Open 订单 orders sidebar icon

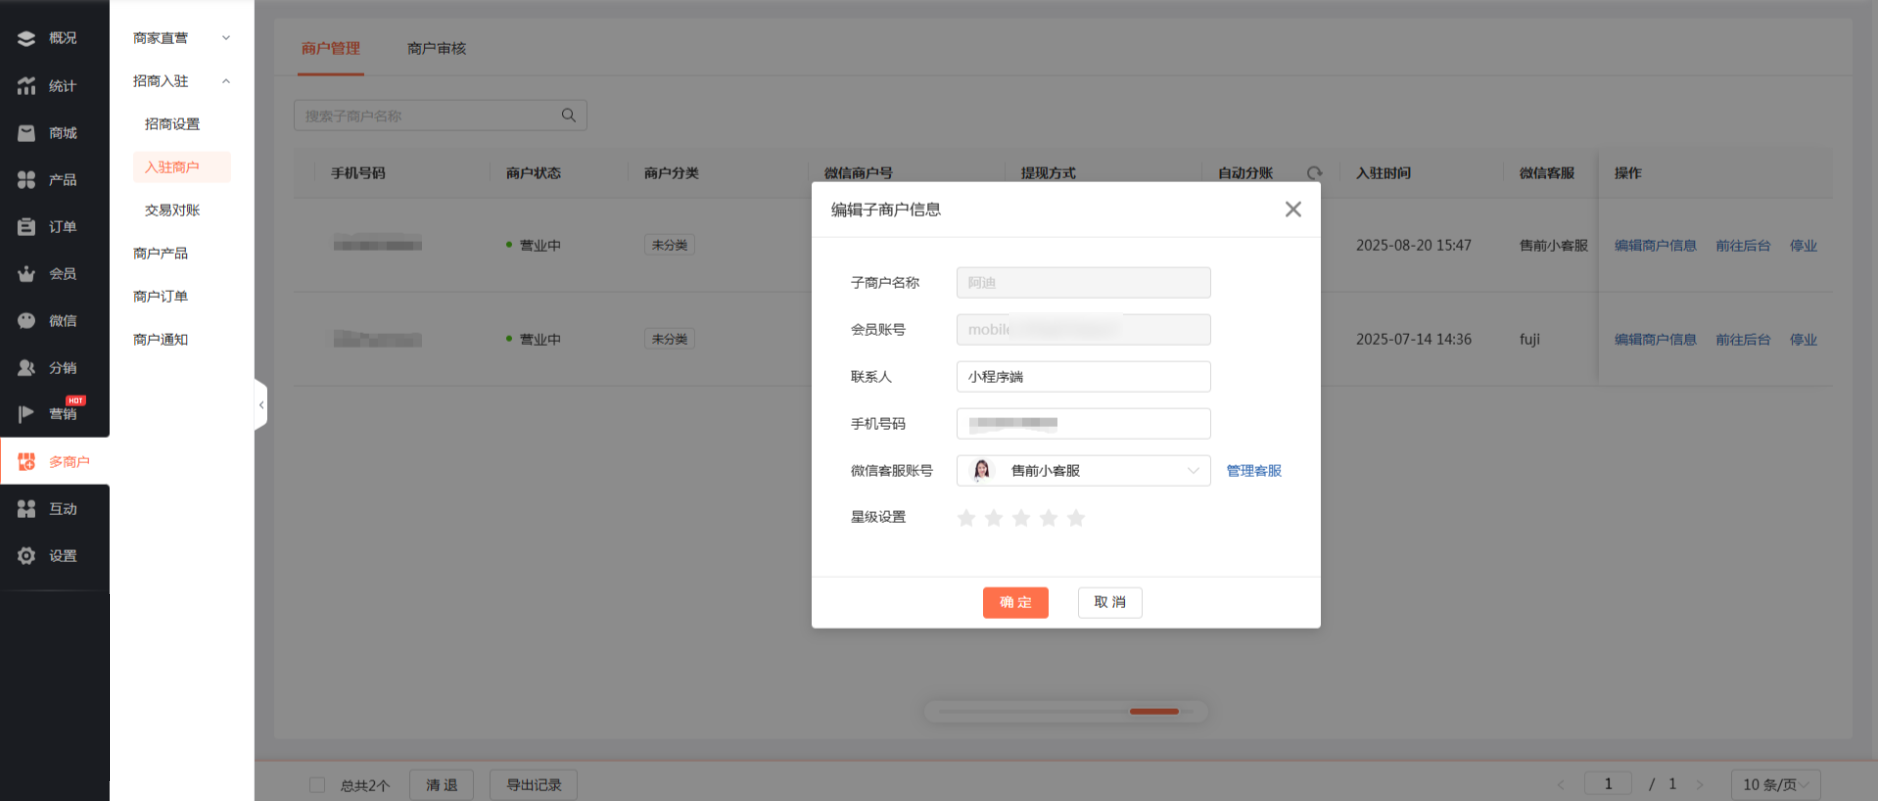27,227
